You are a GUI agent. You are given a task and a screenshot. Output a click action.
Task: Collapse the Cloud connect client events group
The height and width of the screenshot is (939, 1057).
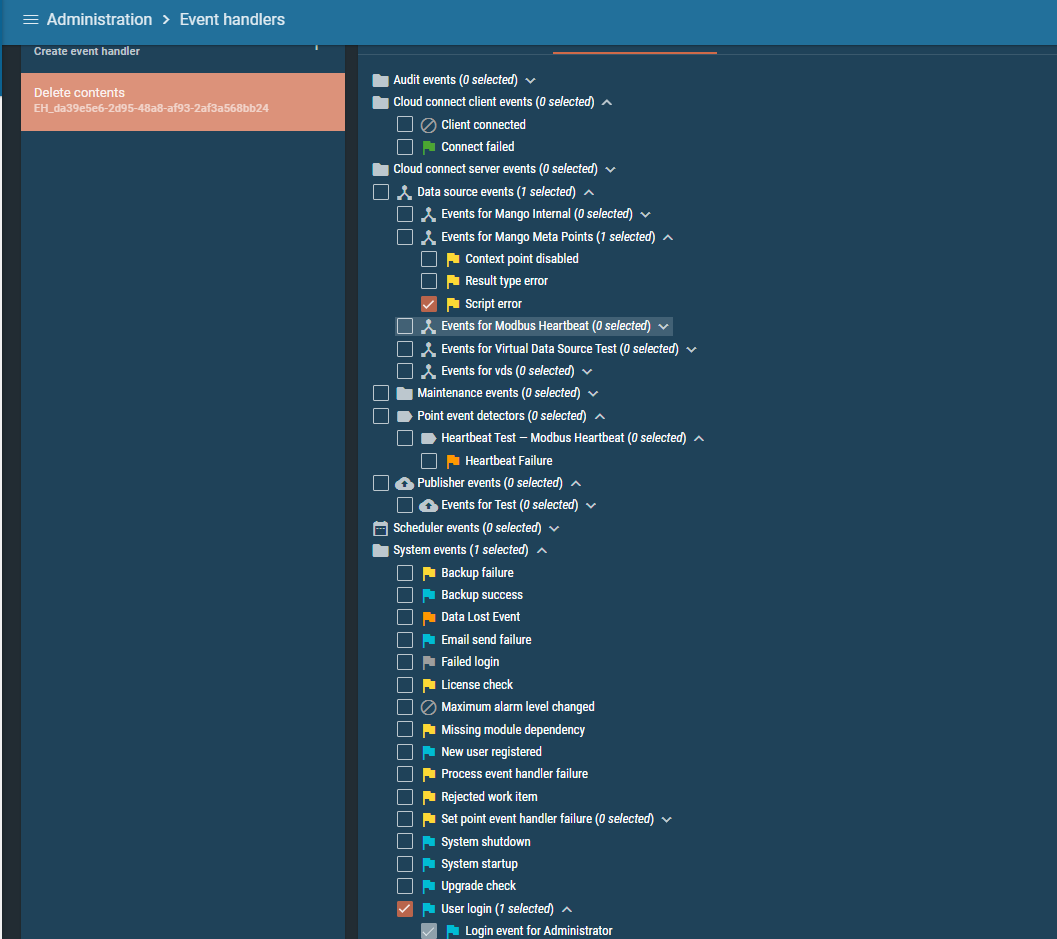click(607, 102)
